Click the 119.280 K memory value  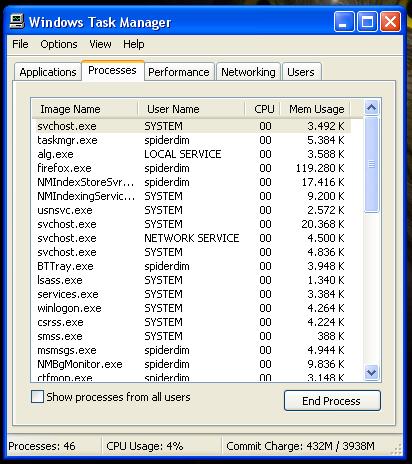[320, 168]
